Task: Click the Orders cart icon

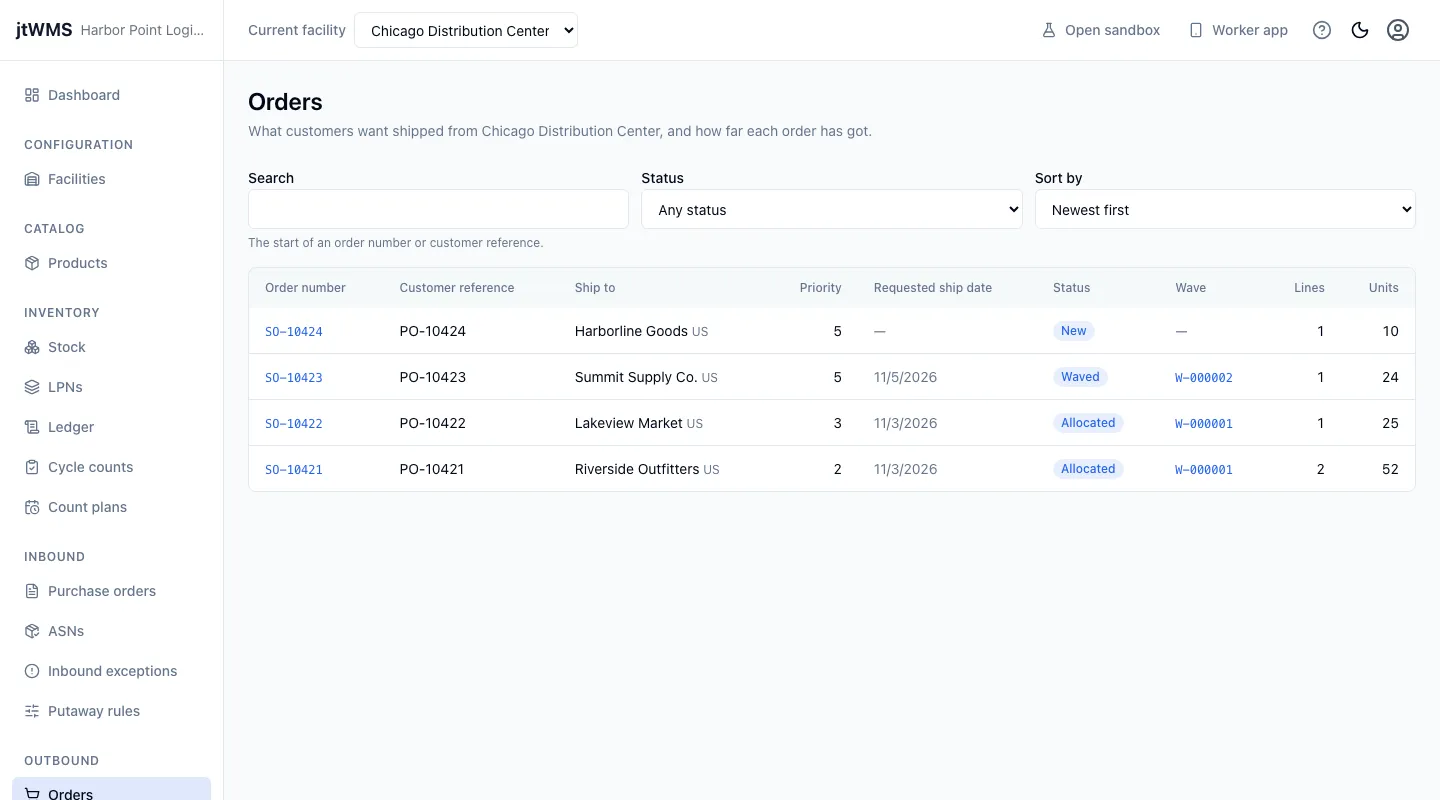Action: coord(32,794)
